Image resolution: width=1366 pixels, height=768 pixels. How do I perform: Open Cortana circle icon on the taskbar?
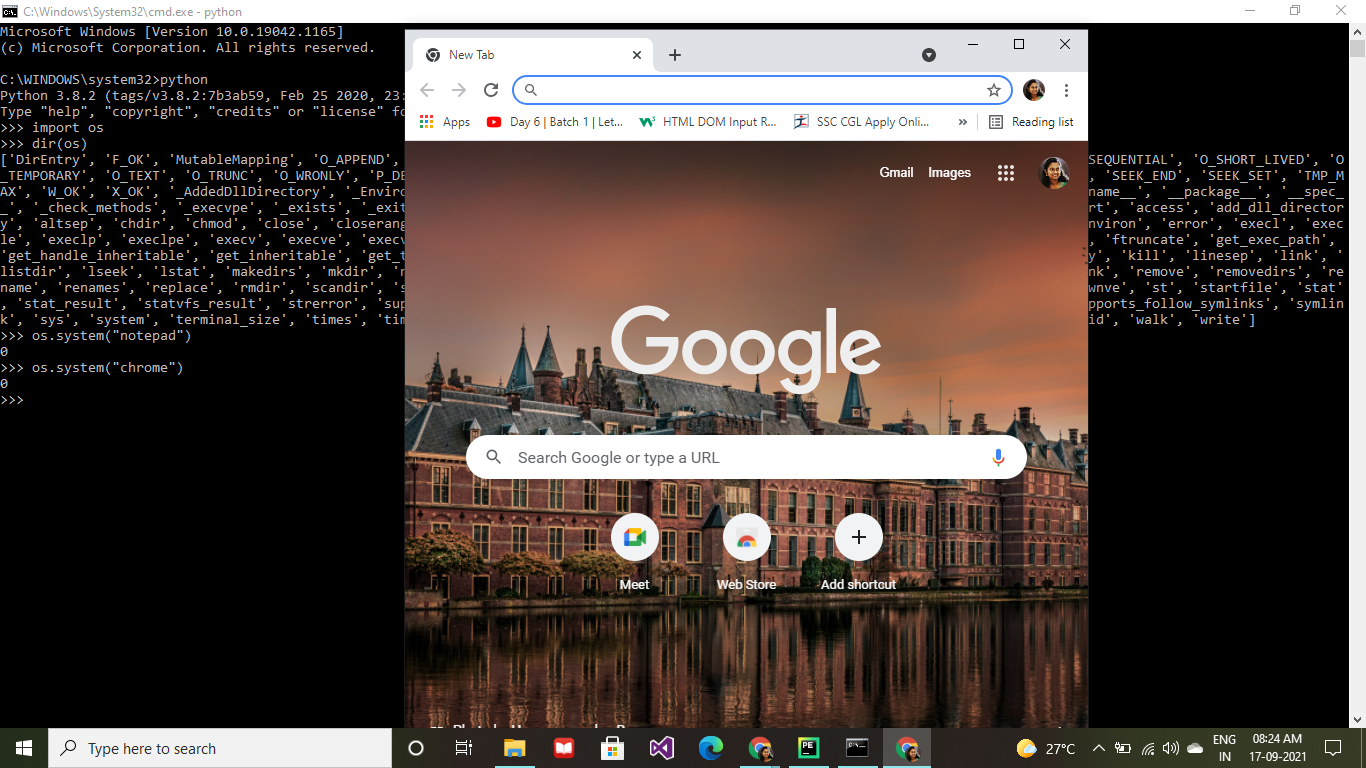(x=416, y=748)
